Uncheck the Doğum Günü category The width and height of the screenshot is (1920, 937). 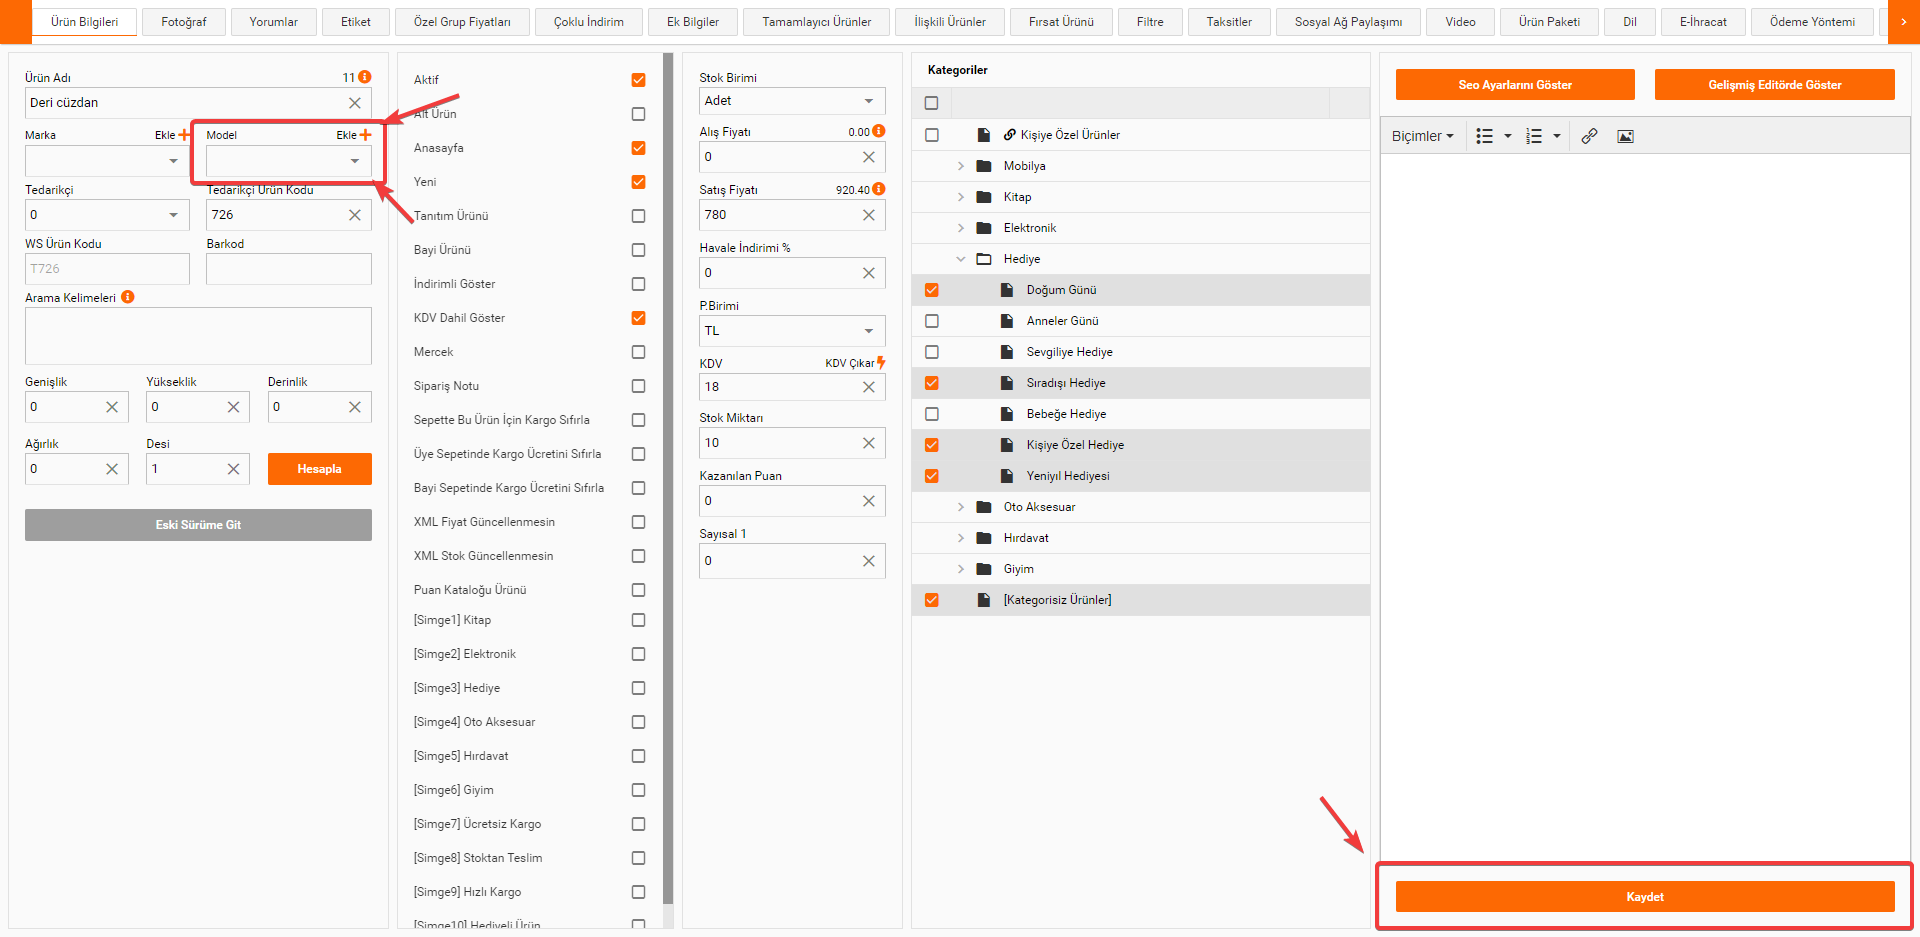click(x=932, y=290)
